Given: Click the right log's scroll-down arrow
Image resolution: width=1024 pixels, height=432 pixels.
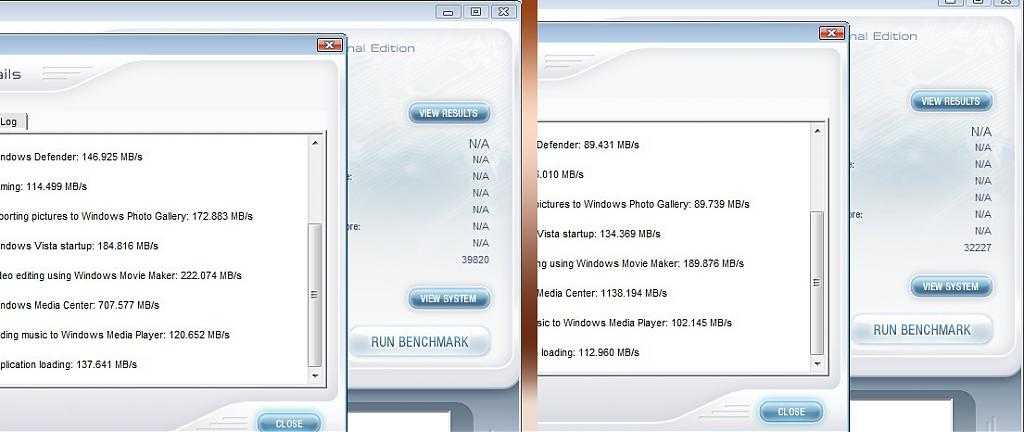Looking at the screenshot, I should pyautogui.click(x=817, y=363).
